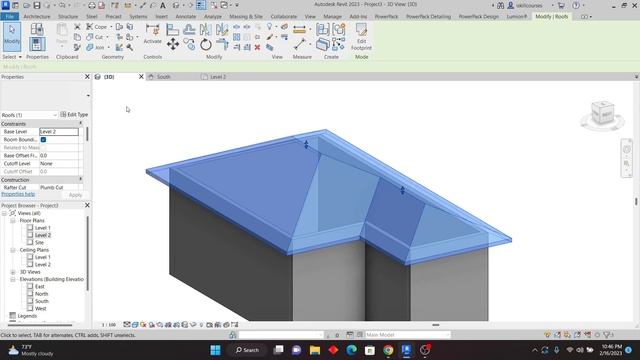Viewport: 640px width, 360px height.
Task: Click the Activate controls icon
Action: click(153, 30)
